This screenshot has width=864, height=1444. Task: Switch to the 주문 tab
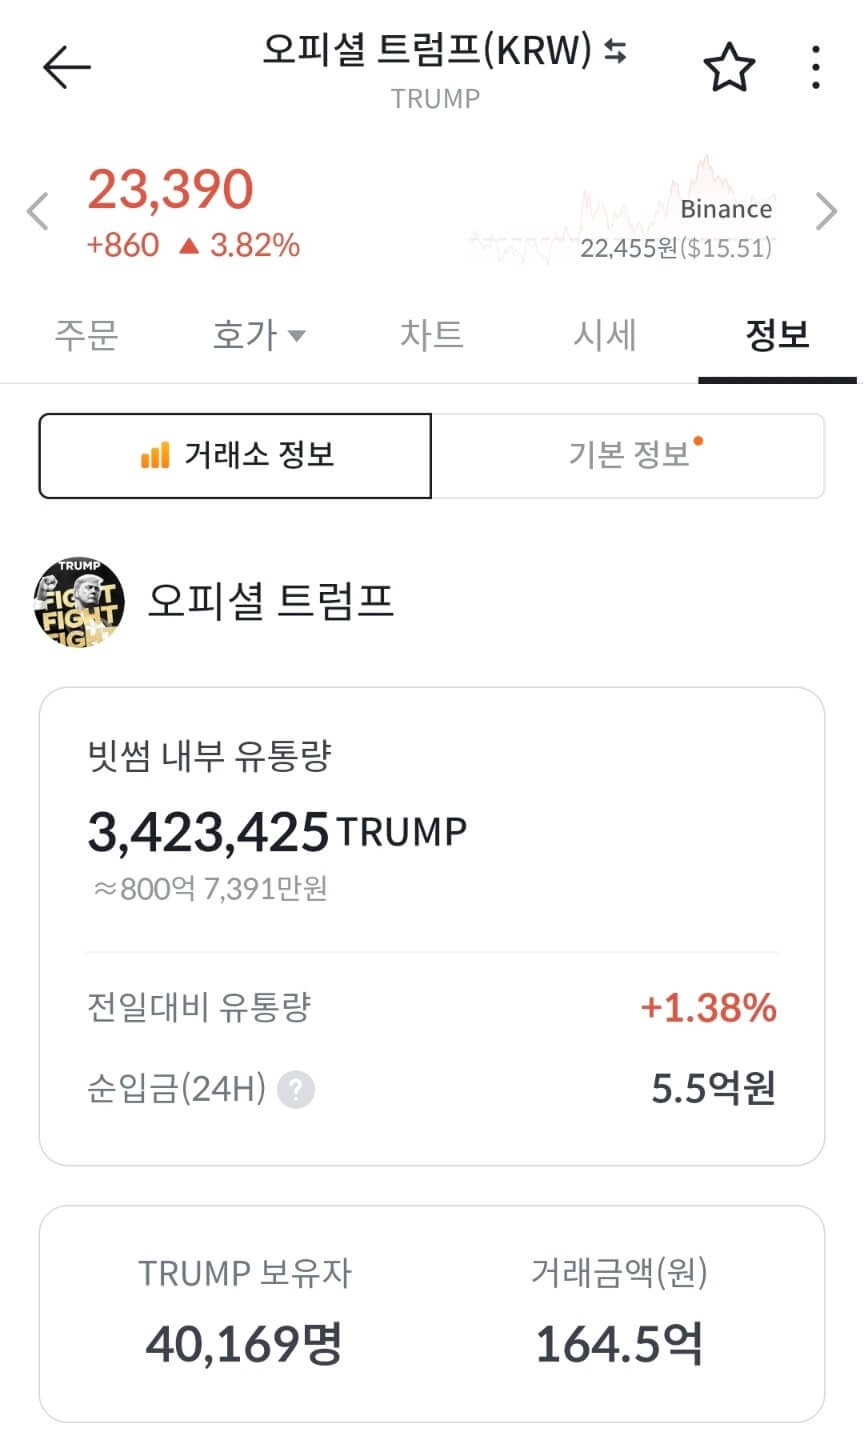pos(87,336)
